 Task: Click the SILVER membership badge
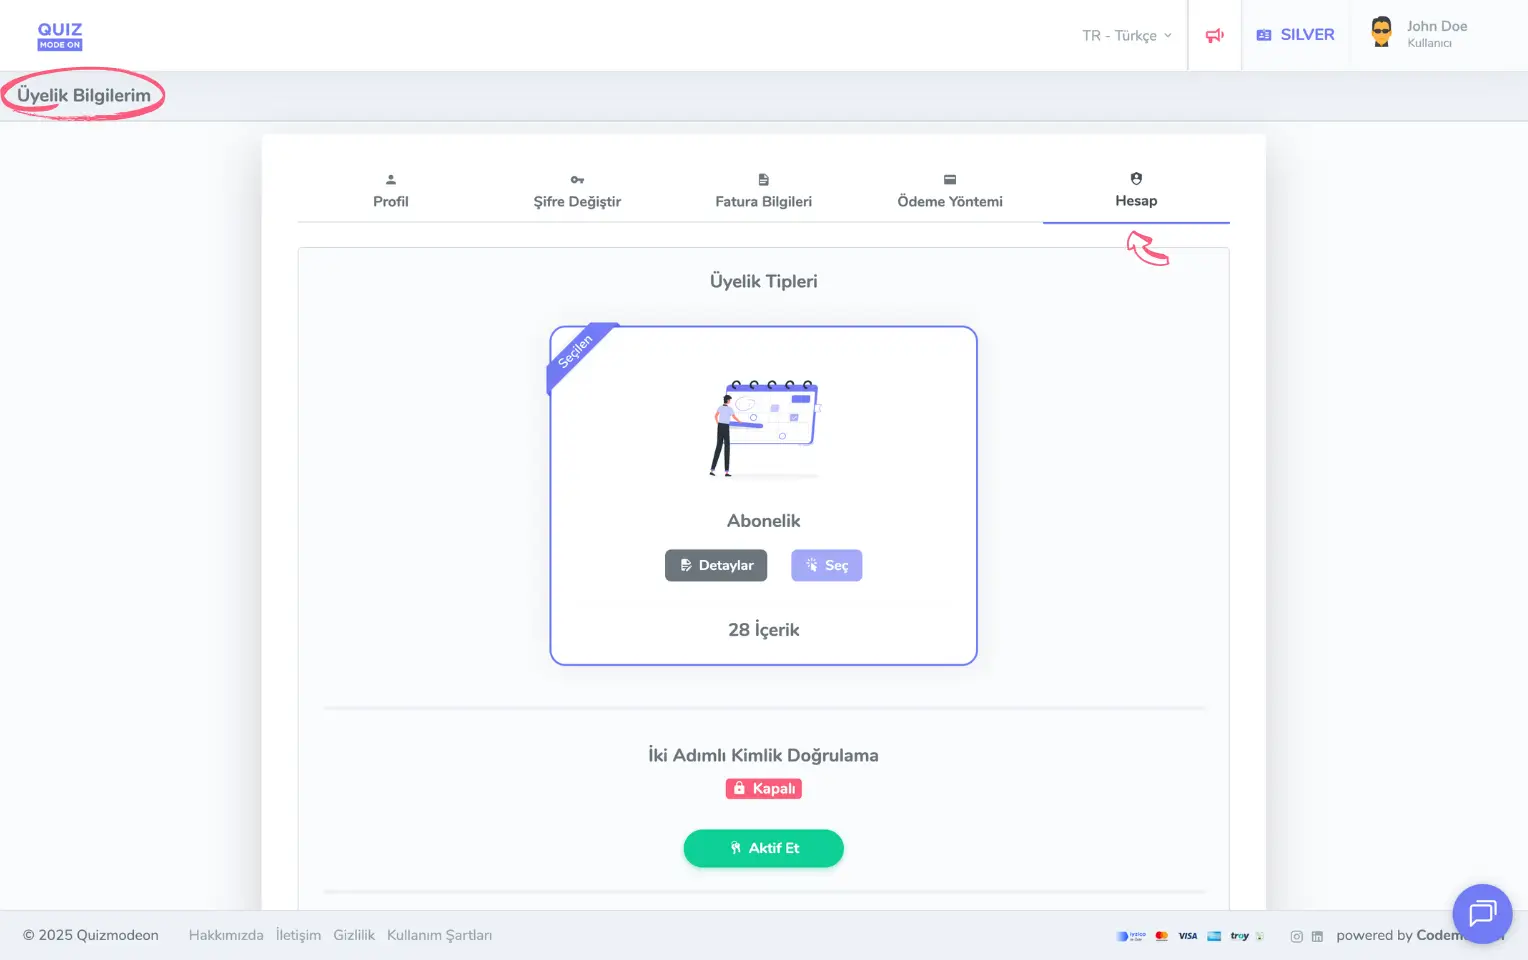tap(1295, 35)
